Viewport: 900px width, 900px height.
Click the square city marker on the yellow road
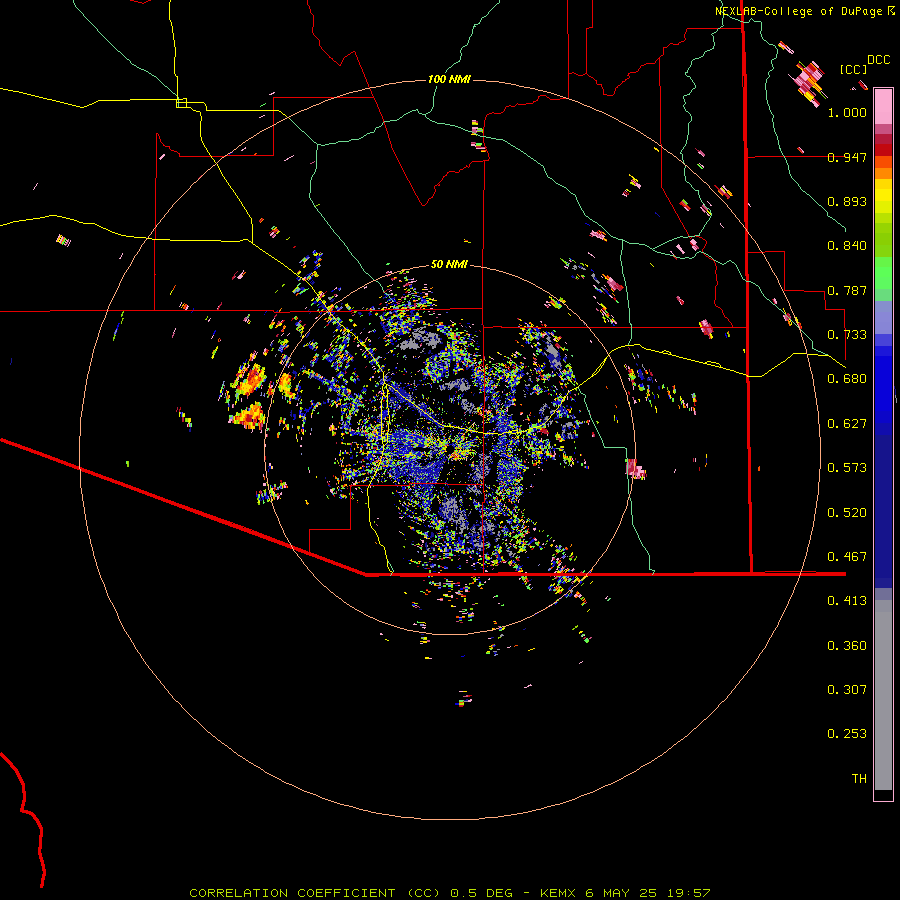(181, 103)
